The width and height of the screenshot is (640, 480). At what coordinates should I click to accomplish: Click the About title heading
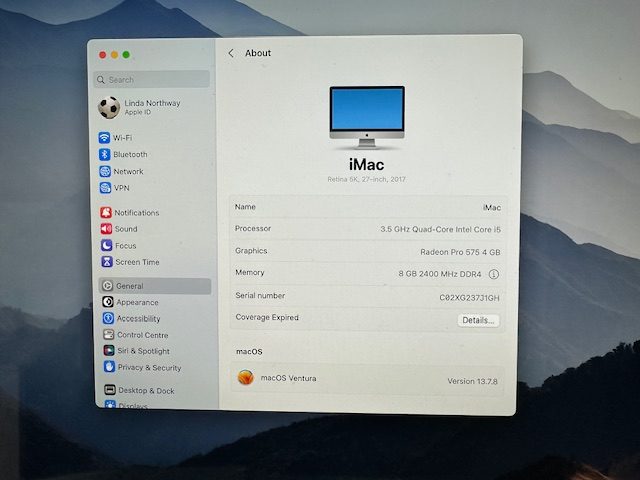[x=258, y=53]
